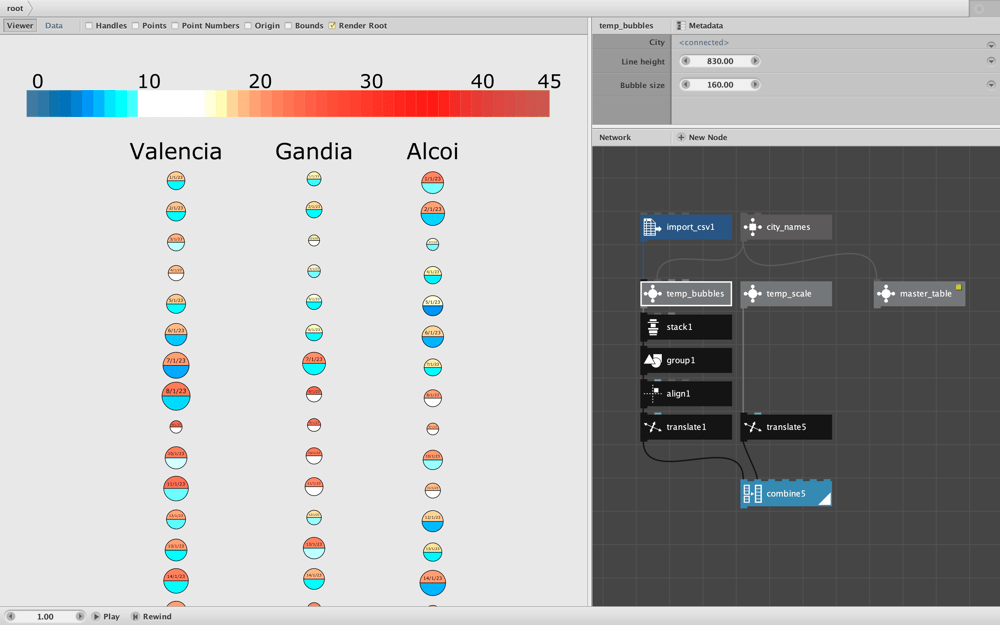Switch to the Data tab
The width and height of the screenshot is (1000, 625).
54,26
